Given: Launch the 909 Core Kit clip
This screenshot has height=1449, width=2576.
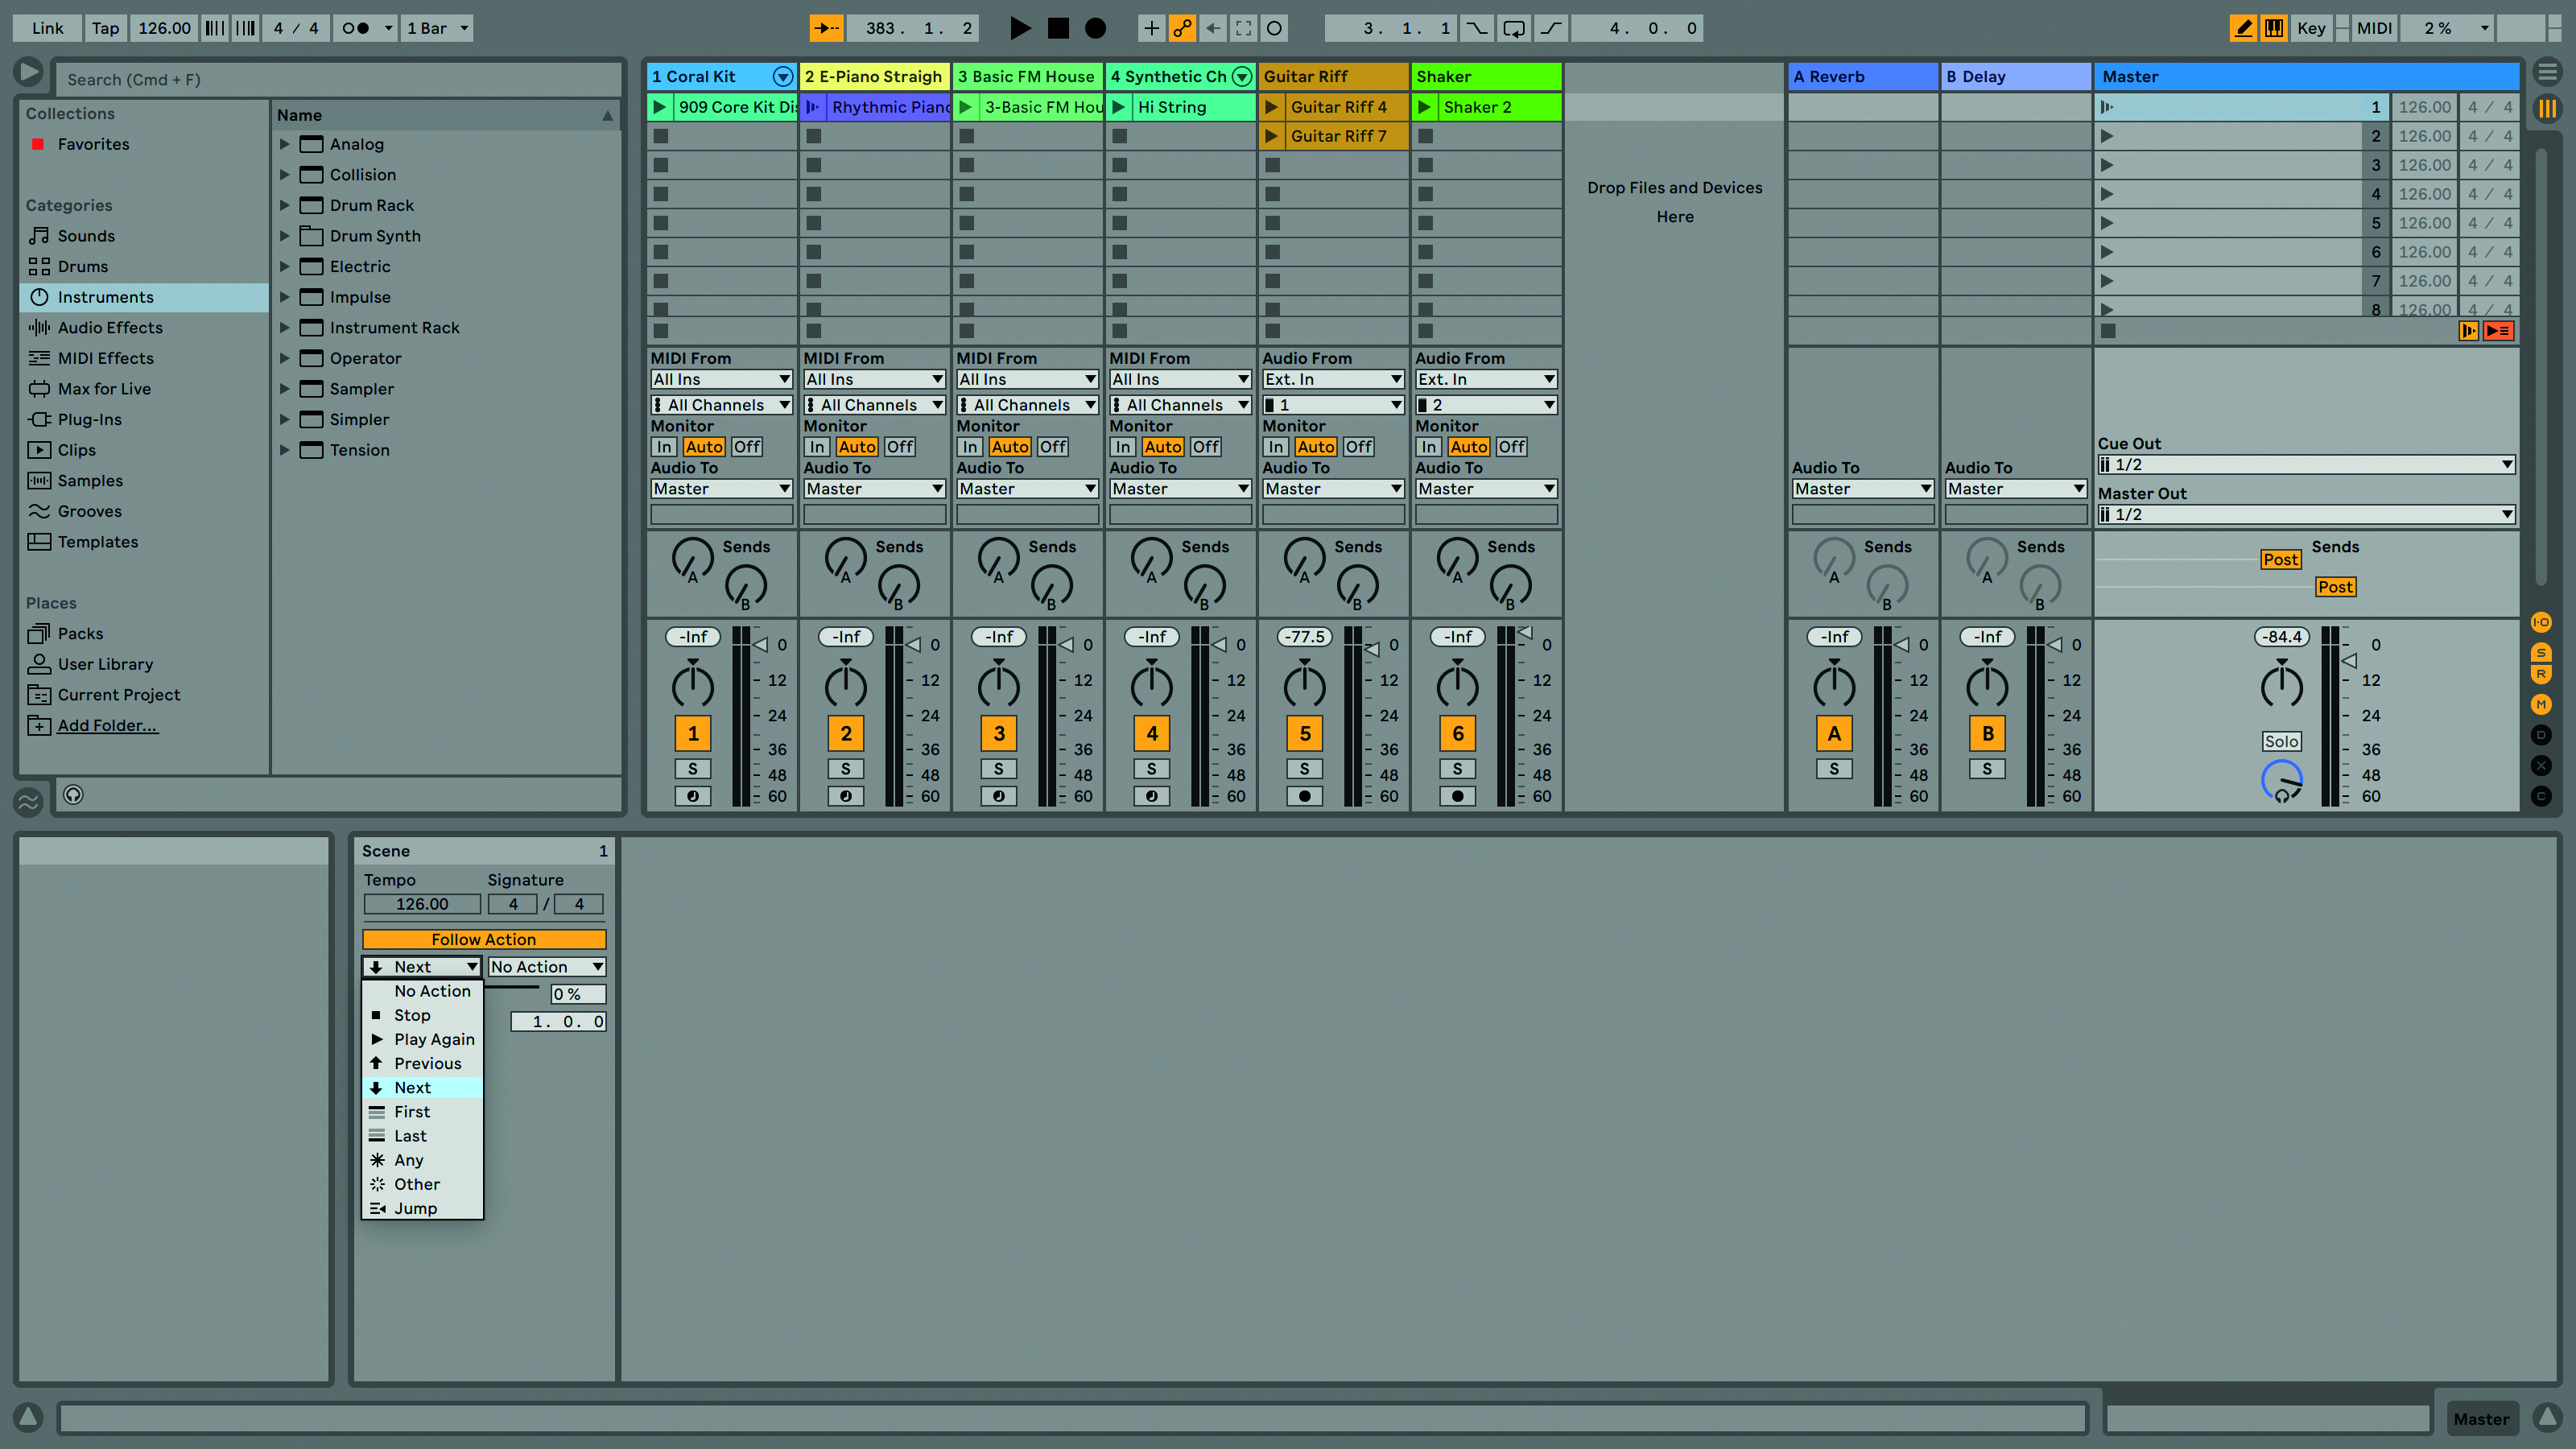Looking at the screenshot, I should point(660,107).
